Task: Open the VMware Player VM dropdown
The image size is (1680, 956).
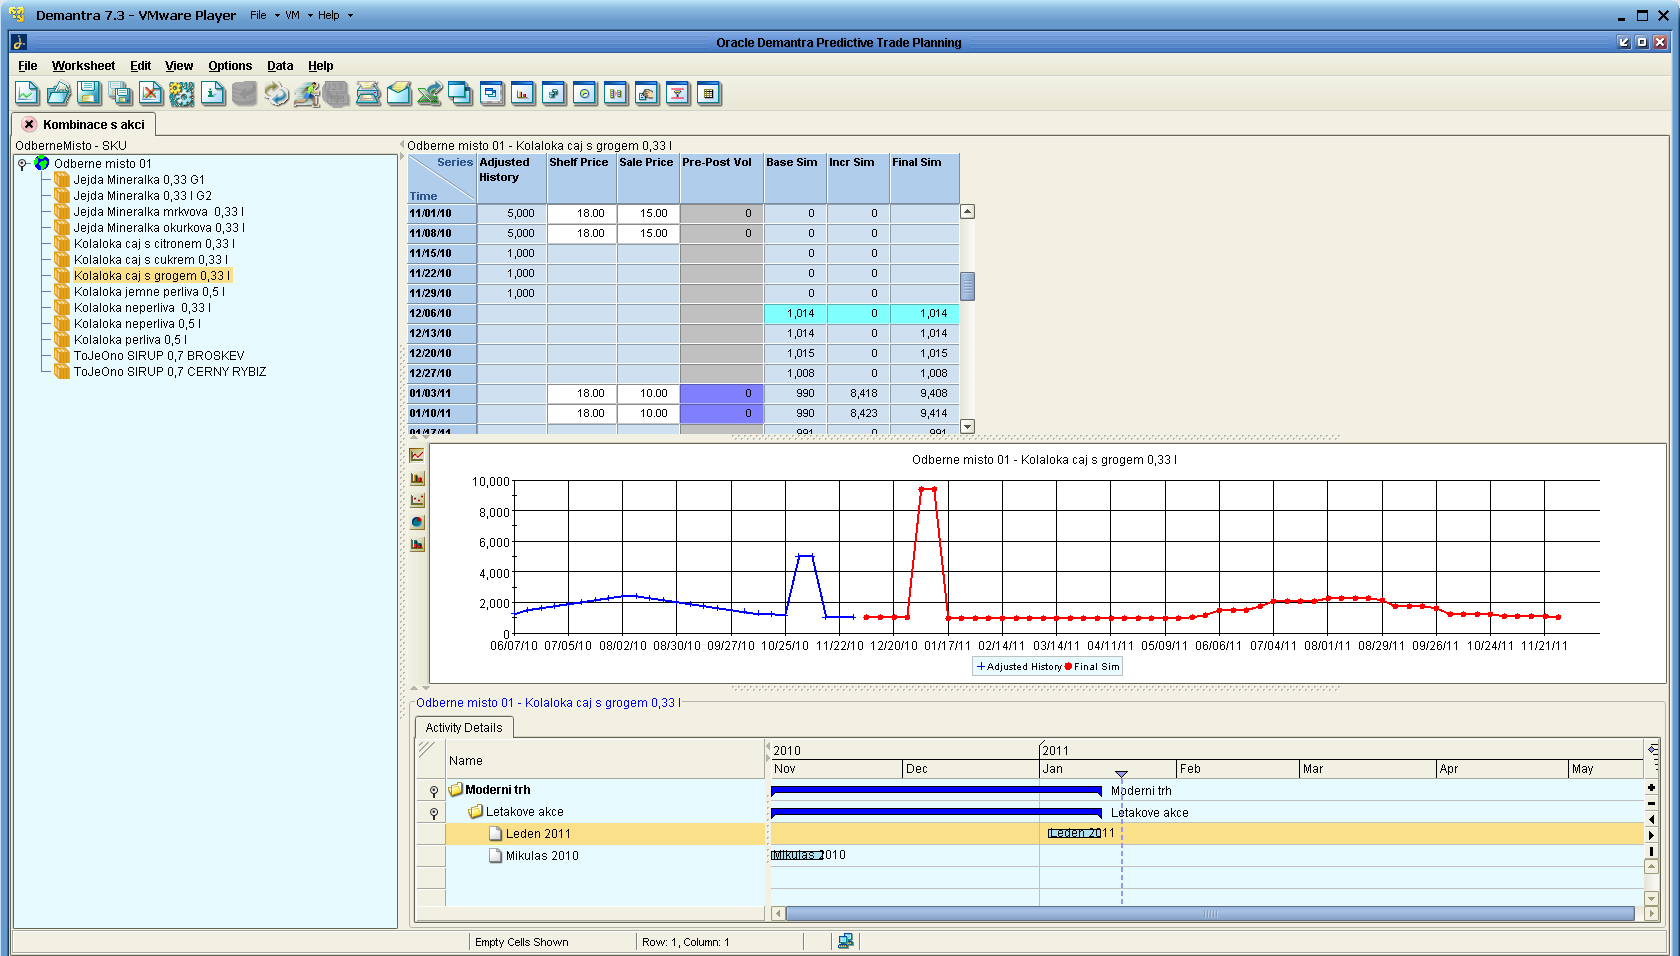Action: pos(298,15)
